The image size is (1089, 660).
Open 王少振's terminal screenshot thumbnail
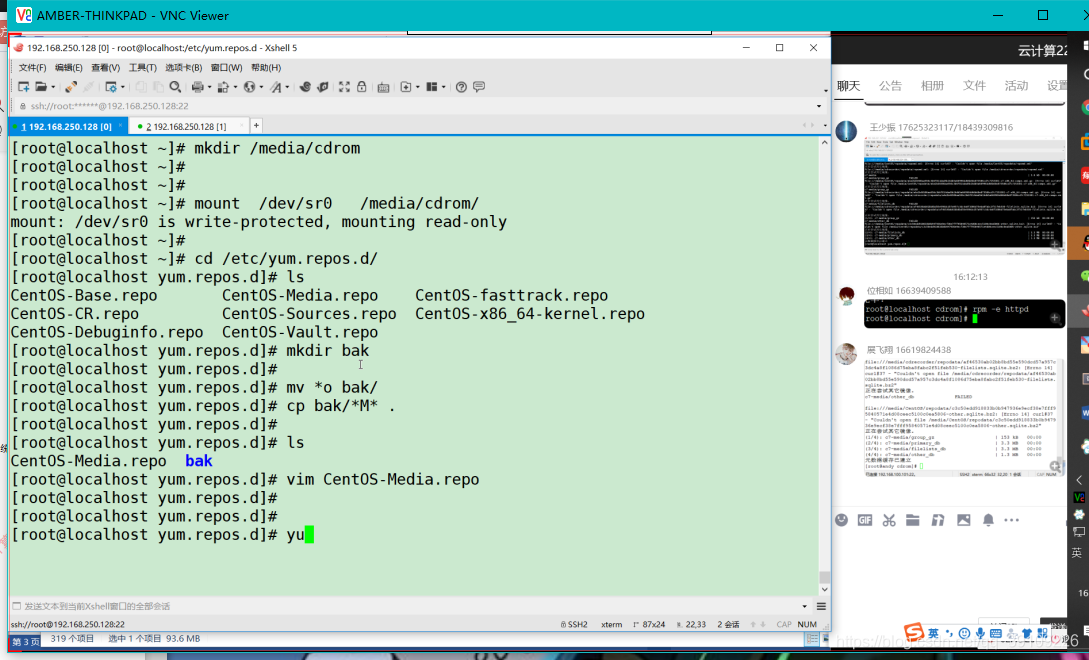click(x=964, y=196)
